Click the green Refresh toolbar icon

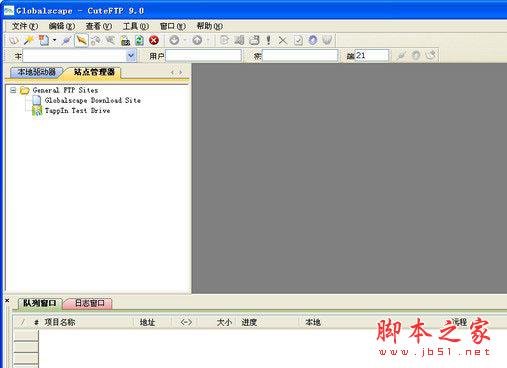tap(139, 41)
